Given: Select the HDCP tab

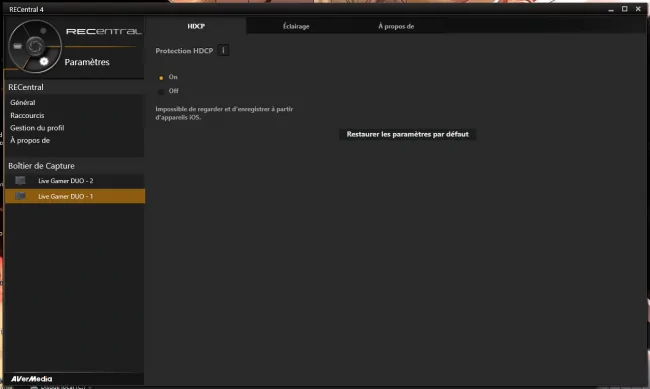Looking at the screenshot, I should click(x=196, y=26).
